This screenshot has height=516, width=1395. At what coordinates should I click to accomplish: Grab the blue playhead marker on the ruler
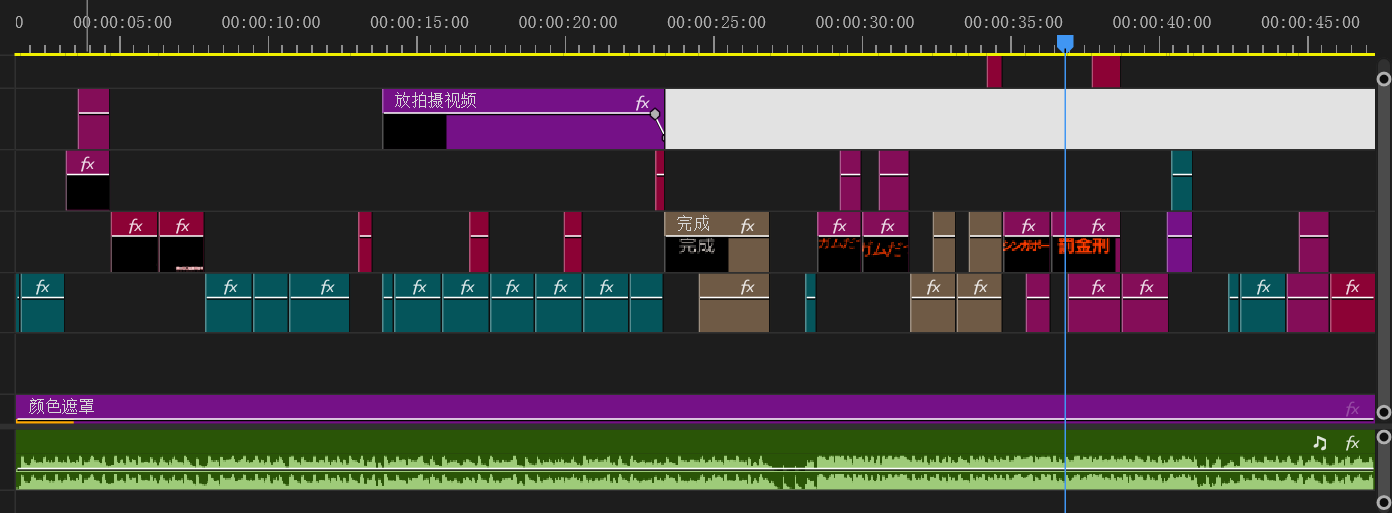1065,42
